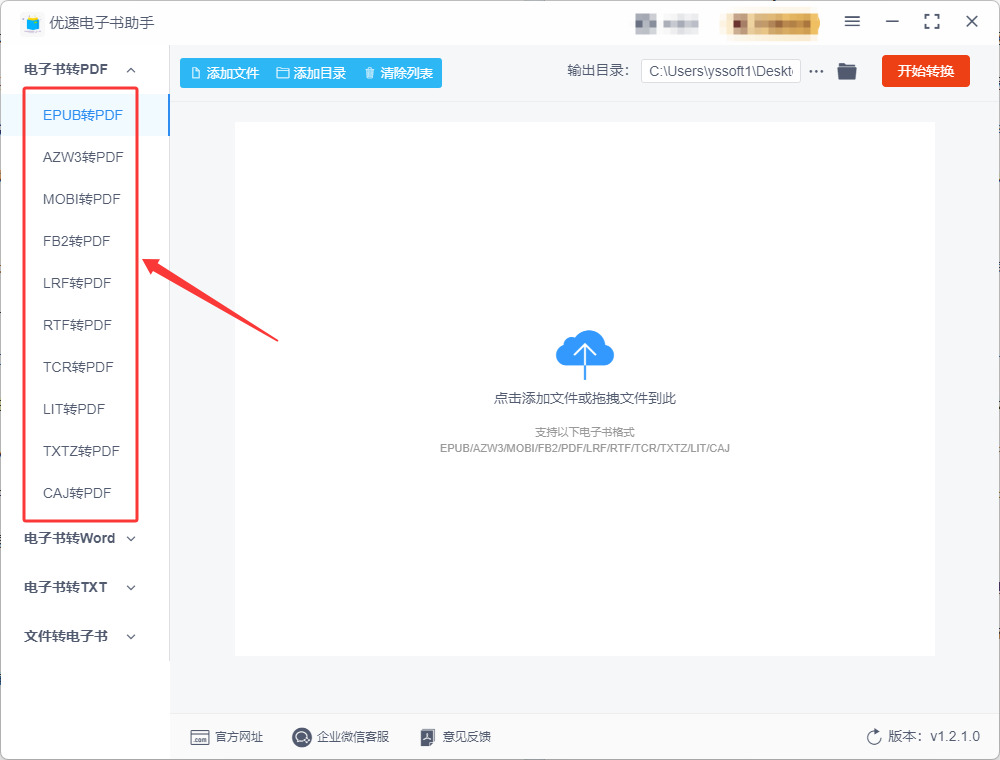Viewport: 1000px width, 760px height.
Task: Open the enterprise WeChat support icon
Action: pyautogui.click(x=302, y=737)
